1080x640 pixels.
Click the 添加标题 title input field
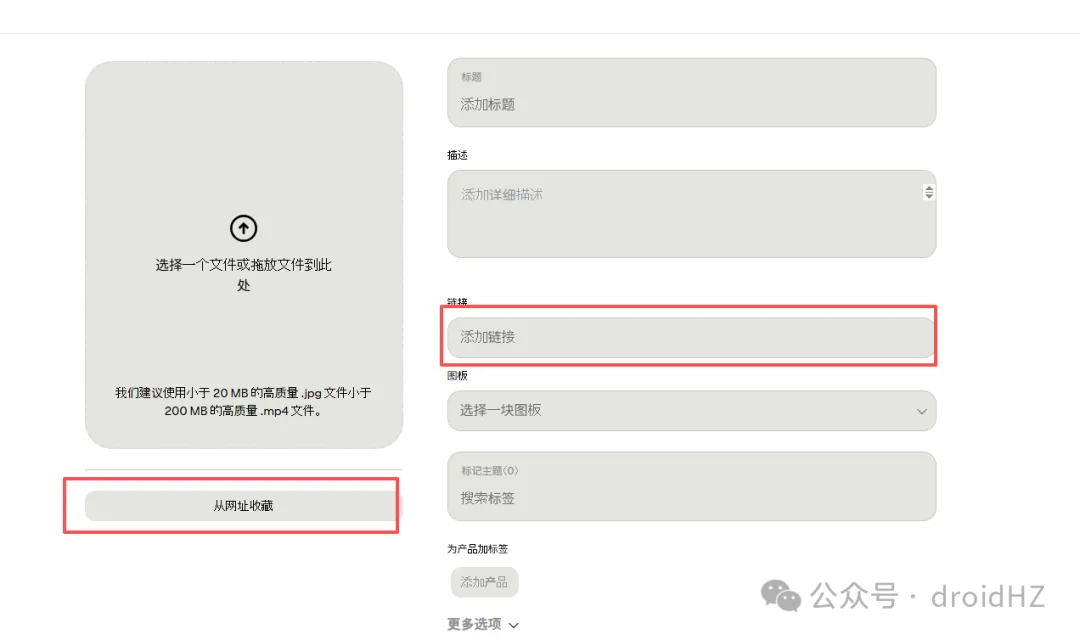[690, 100]
